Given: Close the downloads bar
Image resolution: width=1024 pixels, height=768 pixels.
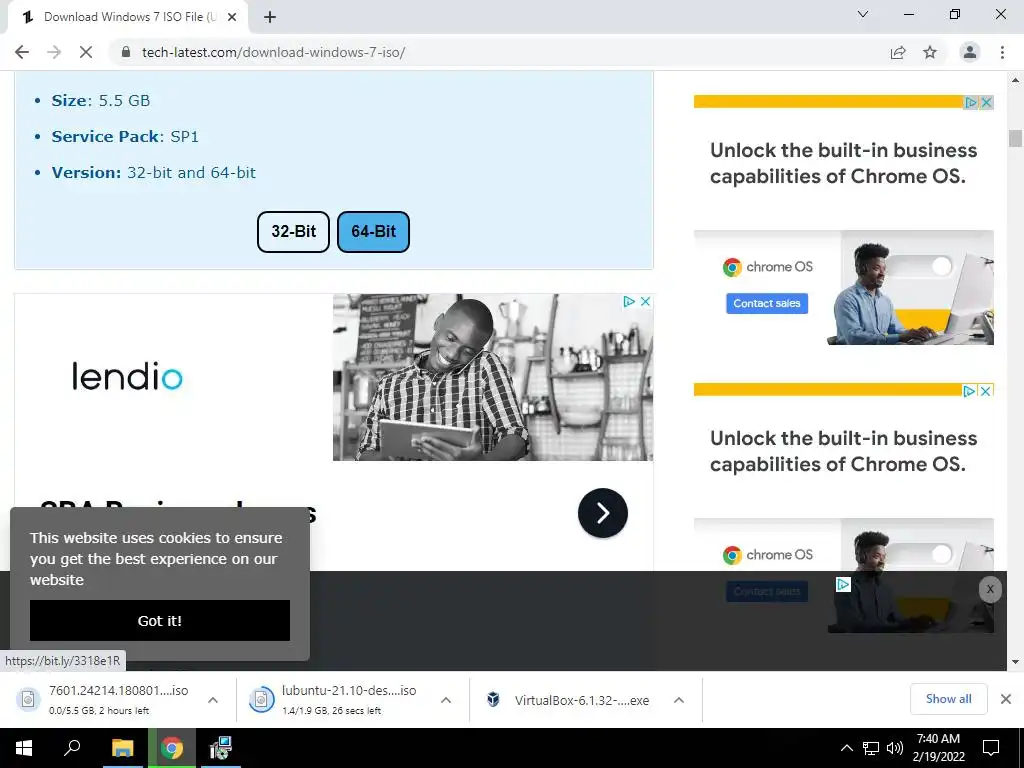Looking at the screenshot, I should pos(1006,699).
